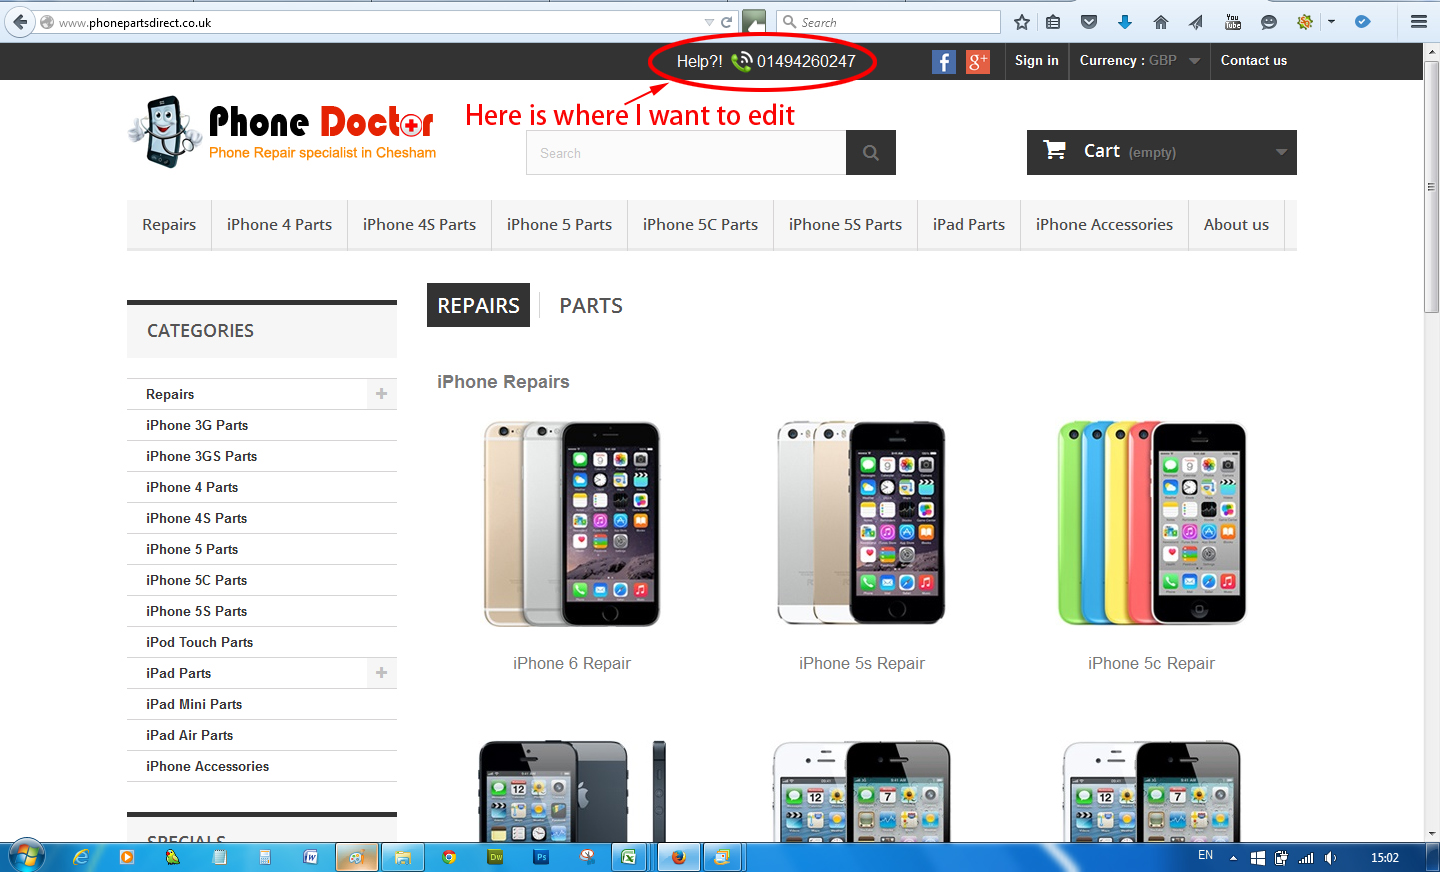Image resolution: width=1440 pixels, height=873 pixels.
Task: Open the volume control in system tray
Action: (x=1330, y=858)
